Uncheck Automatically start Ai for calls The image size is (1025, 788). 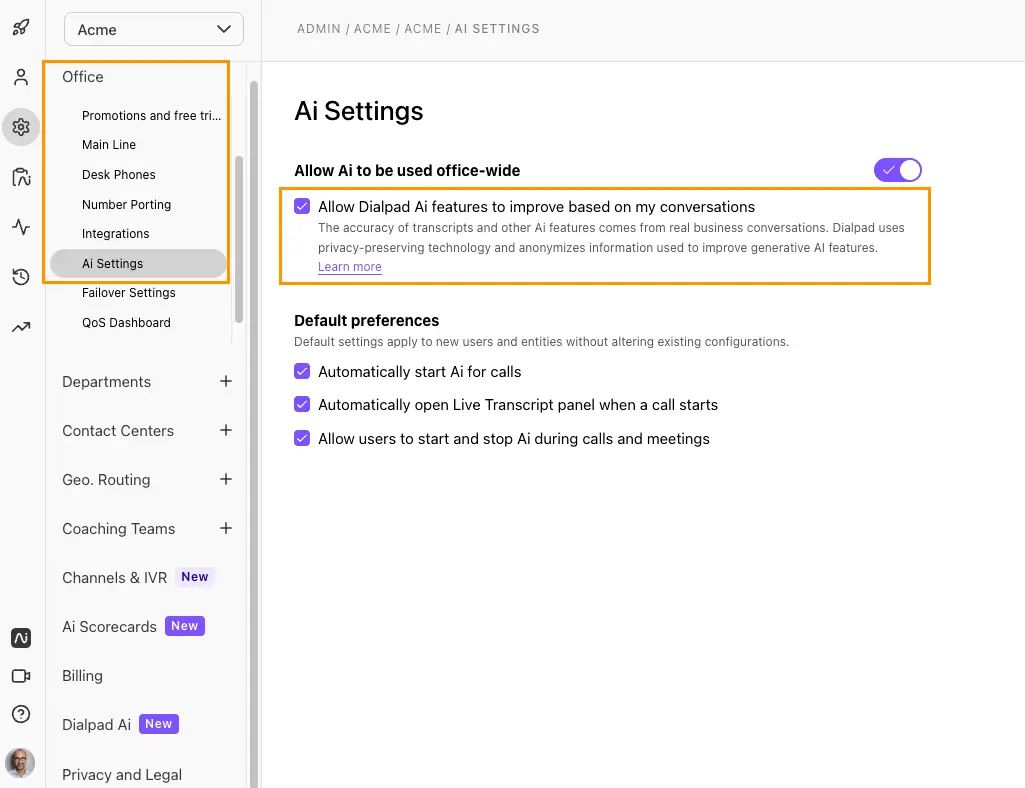302,371
